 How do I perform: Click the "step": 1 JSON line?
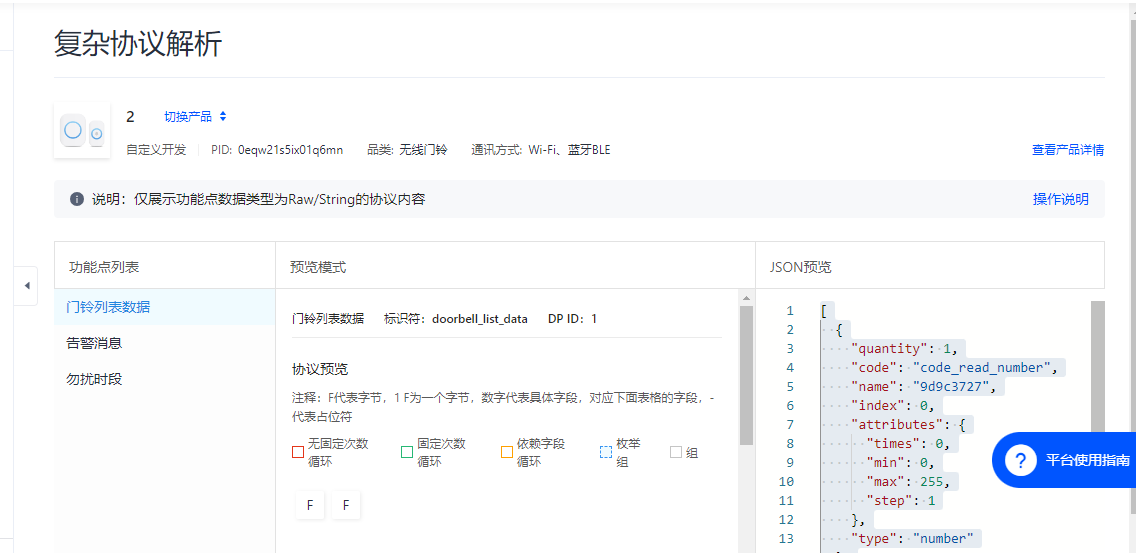pos(903,500)
